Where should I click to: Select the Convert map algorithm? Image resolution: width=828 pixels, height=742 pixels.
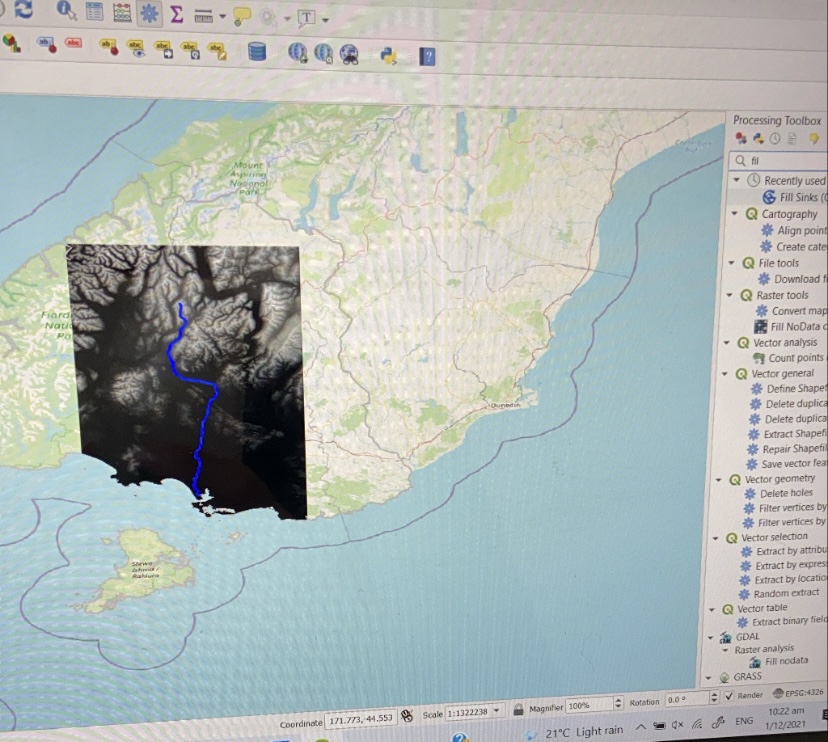coord(791,311)
